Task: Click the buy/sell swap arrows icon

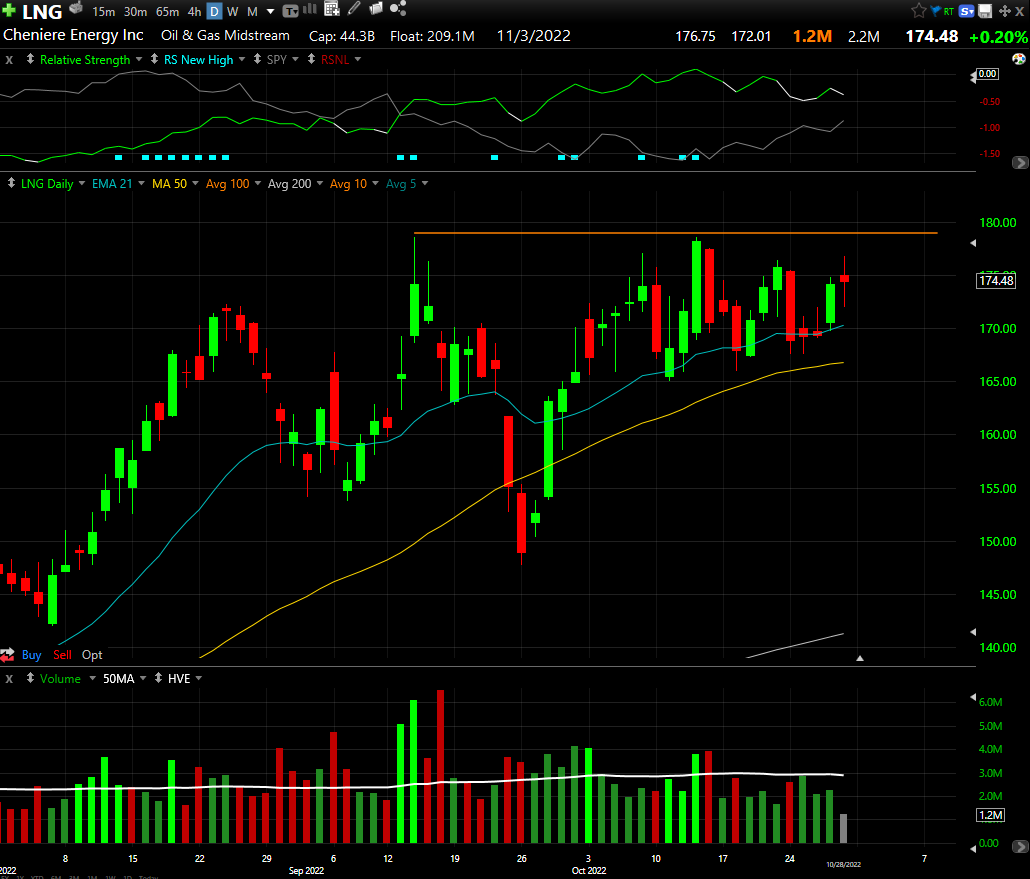Action: pyautogui.click(x=7, y=654)
